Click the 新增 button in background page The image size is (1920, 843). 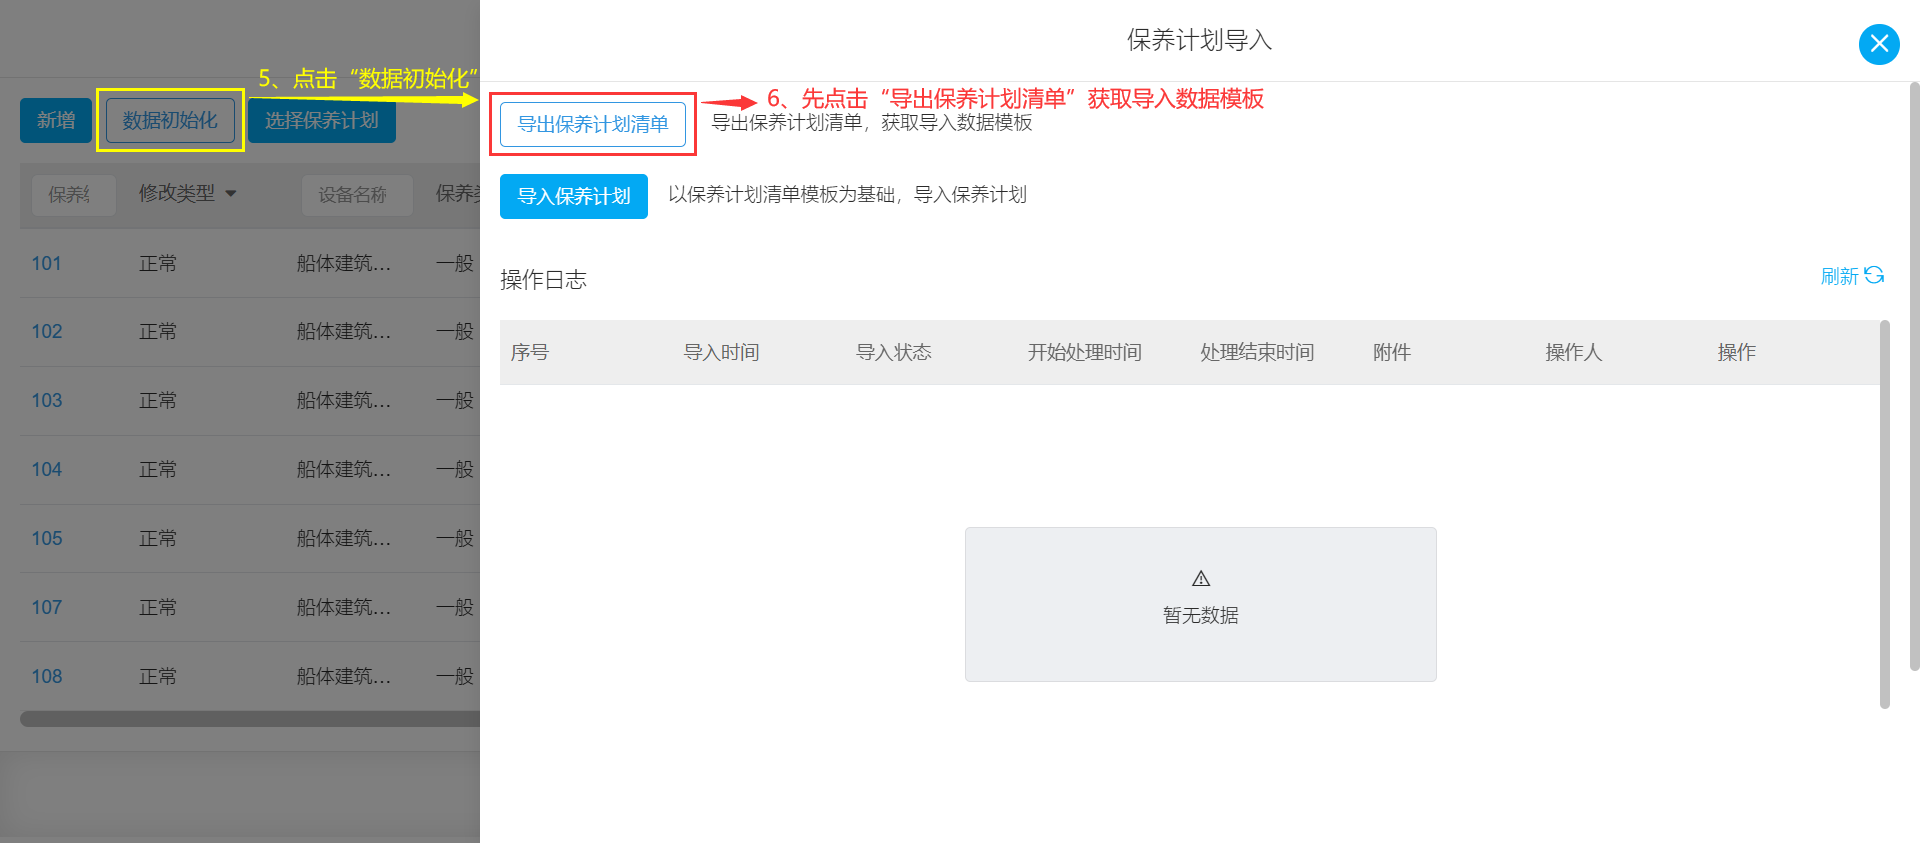[x=56, y=120]
